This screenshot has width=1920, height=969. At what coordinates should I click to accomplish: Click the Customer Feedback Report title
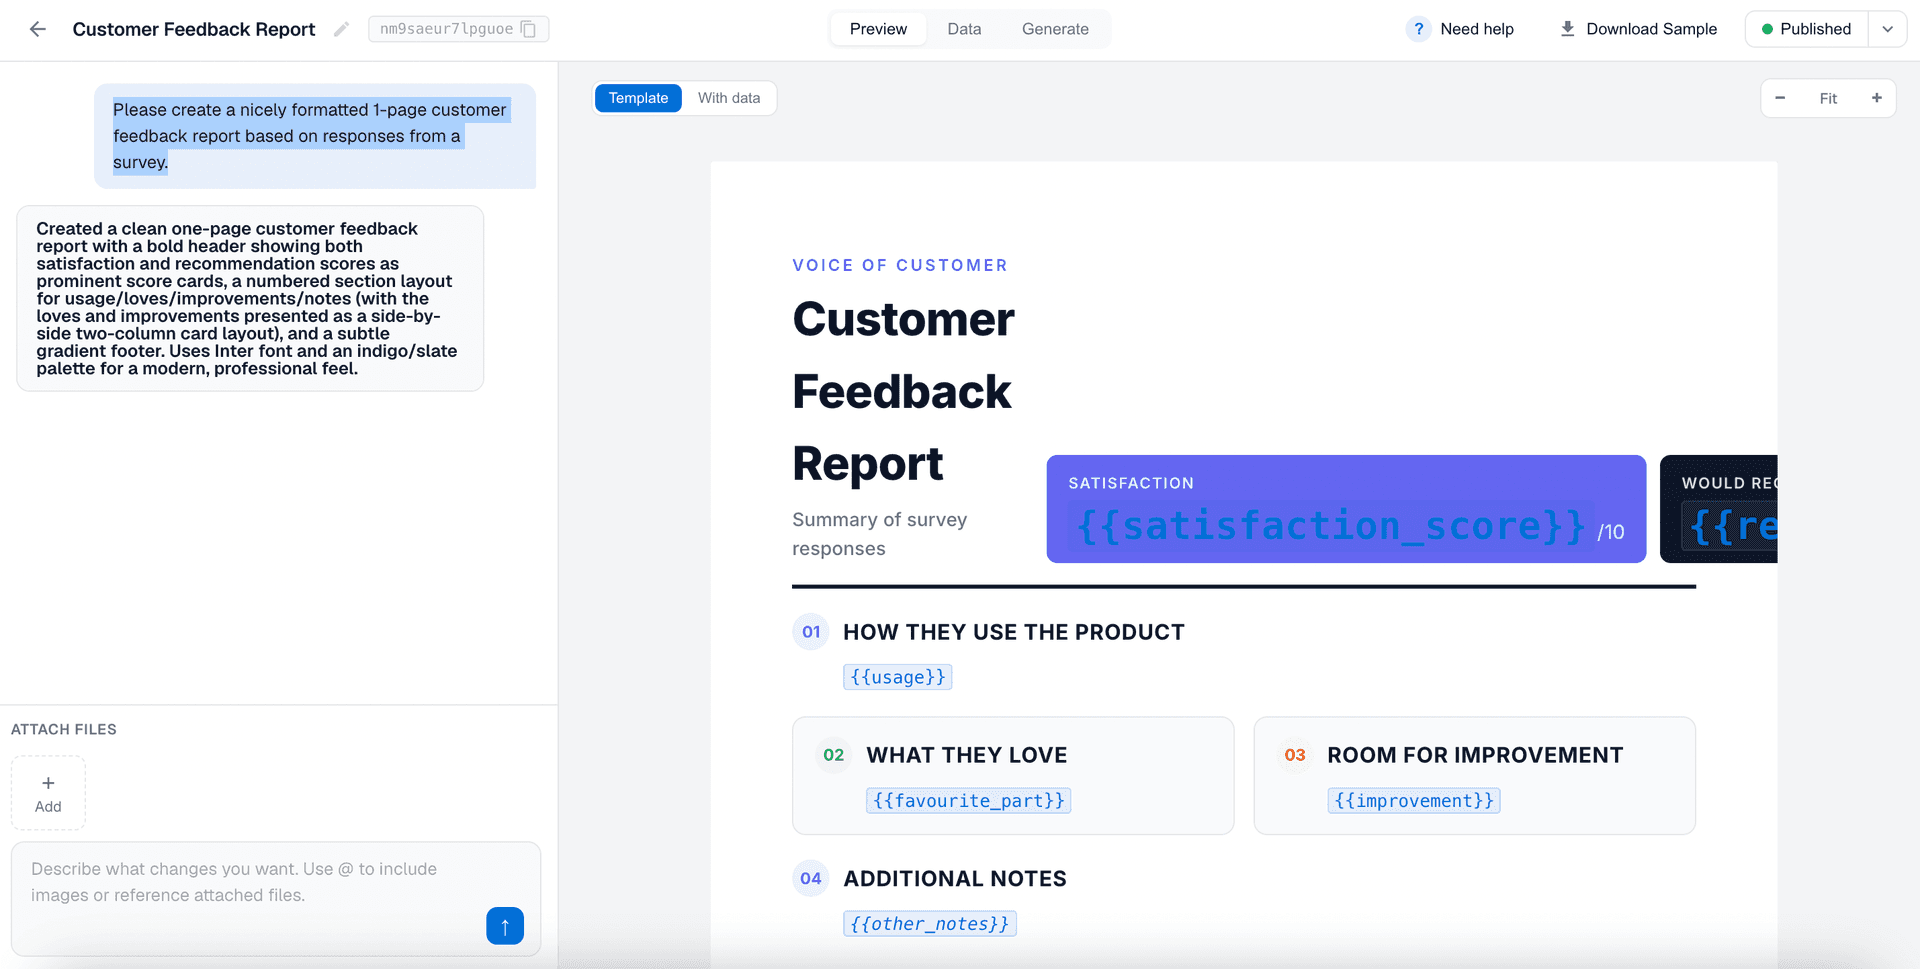tap(194, 29)
